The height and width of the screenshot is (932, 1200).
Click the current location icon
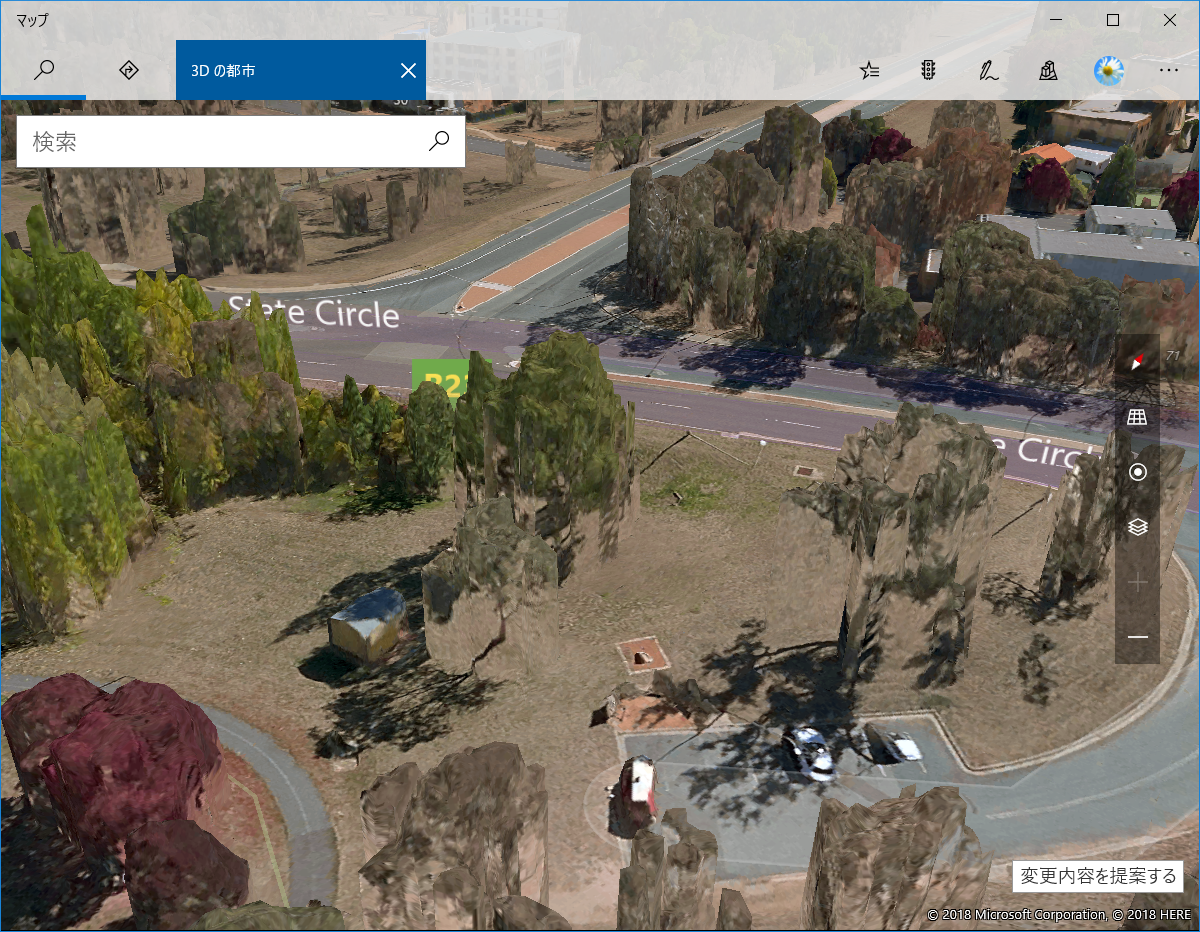point(1137,471)
